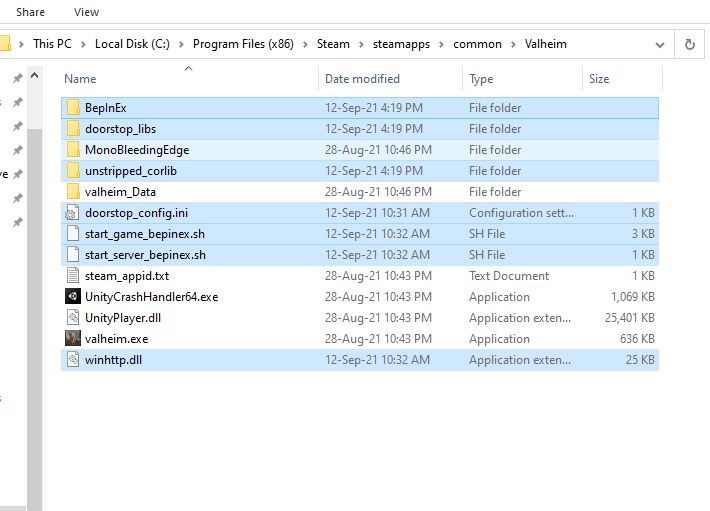Expand the chevron after steamapps in path
The image size is (710, 511).
pyautogui.click(x=441, y=44)
